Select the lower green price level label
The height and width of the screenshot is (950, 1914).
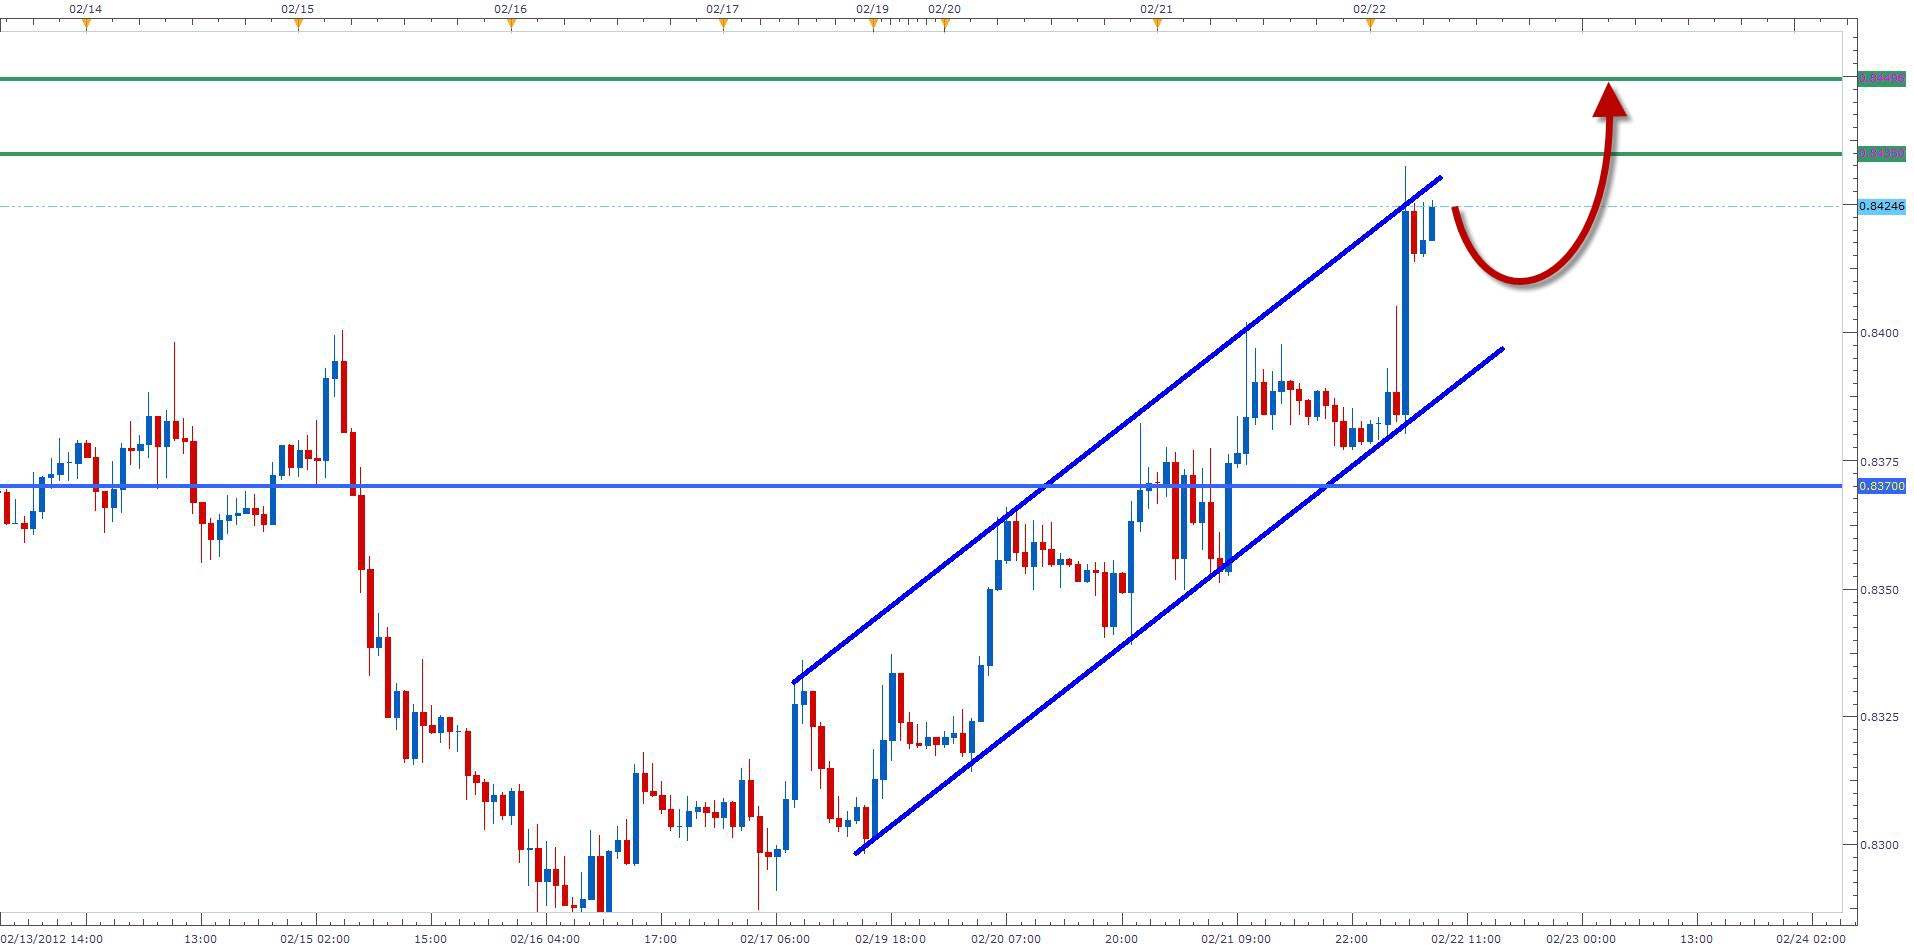[x=1881, y=154]
